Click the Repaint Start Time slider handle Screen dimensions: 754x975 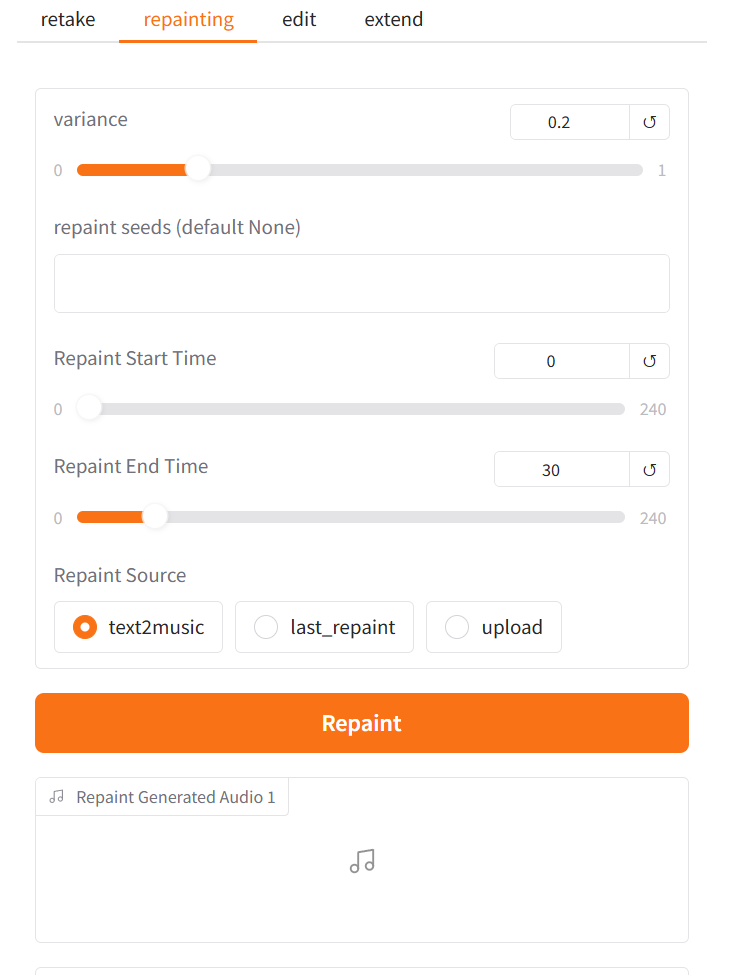point(90,408)
